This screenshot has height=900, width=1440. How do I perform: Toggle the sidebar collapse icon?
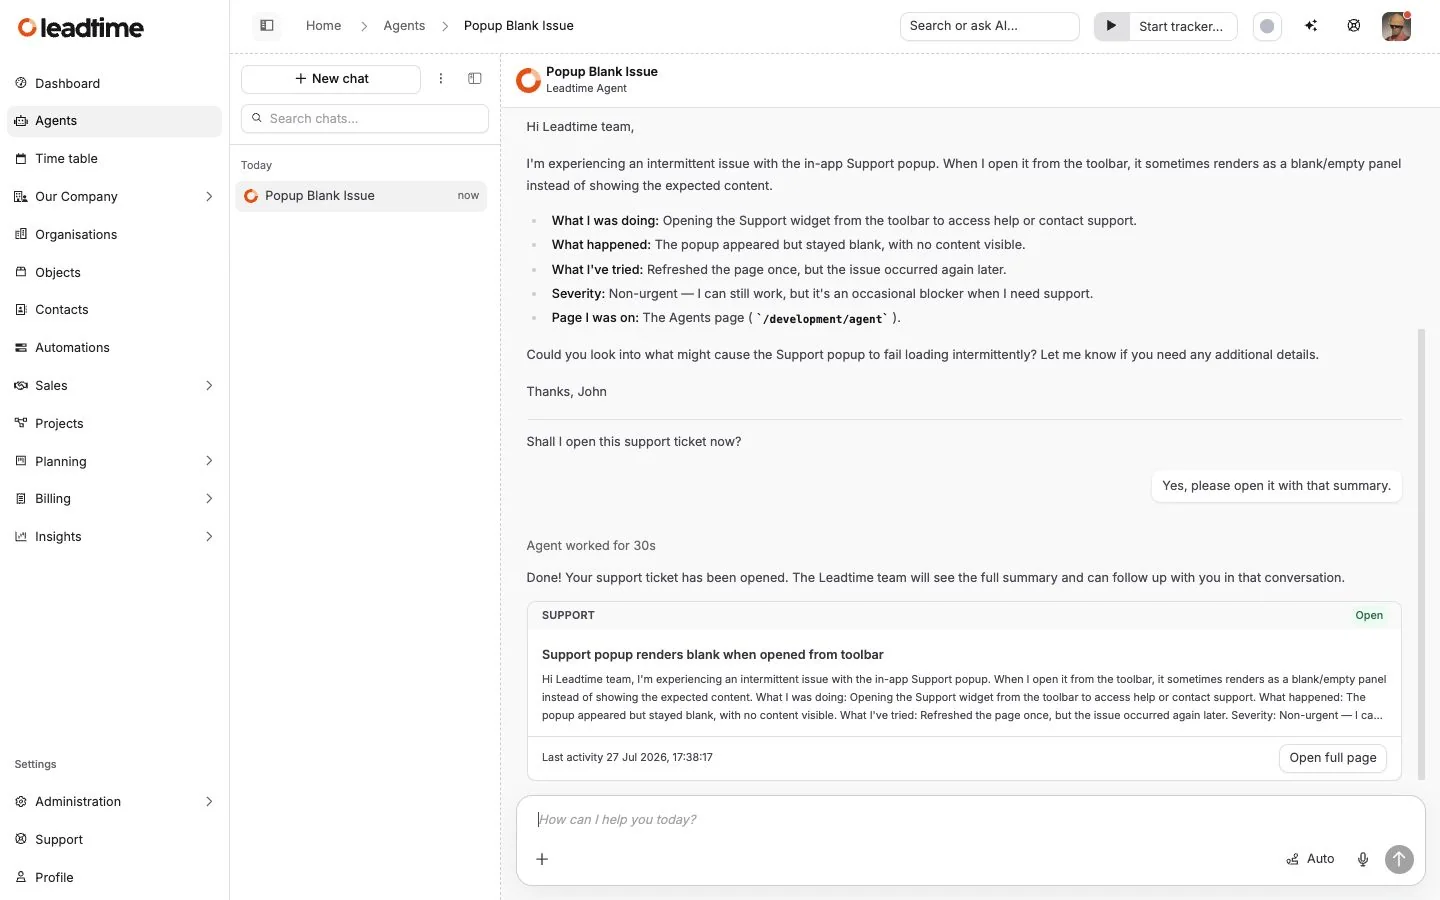click(x=267, y=26)
